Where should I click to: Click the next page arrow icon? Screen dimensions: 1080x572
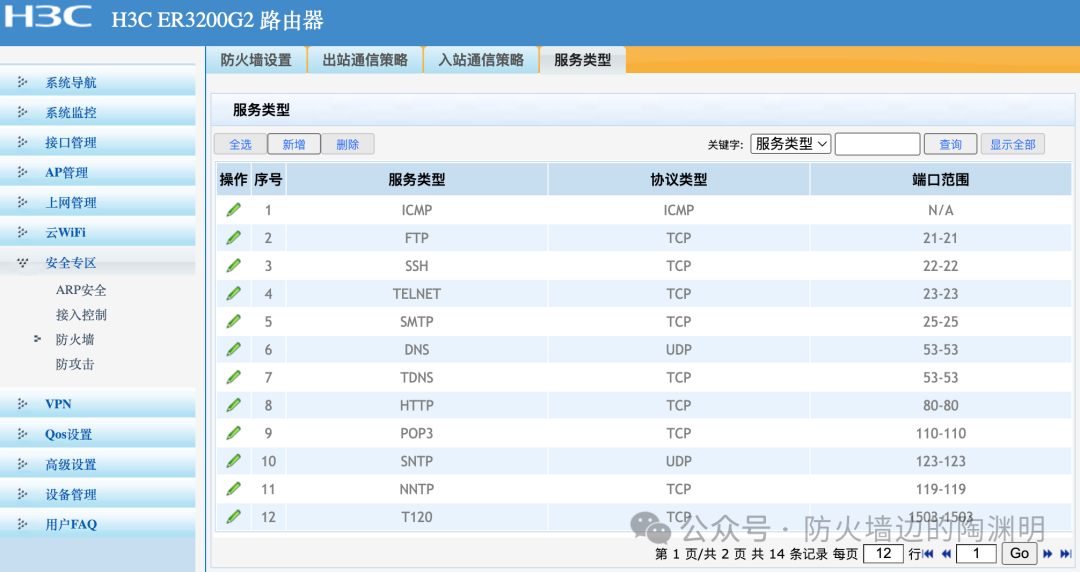(x=1048, y=554)
